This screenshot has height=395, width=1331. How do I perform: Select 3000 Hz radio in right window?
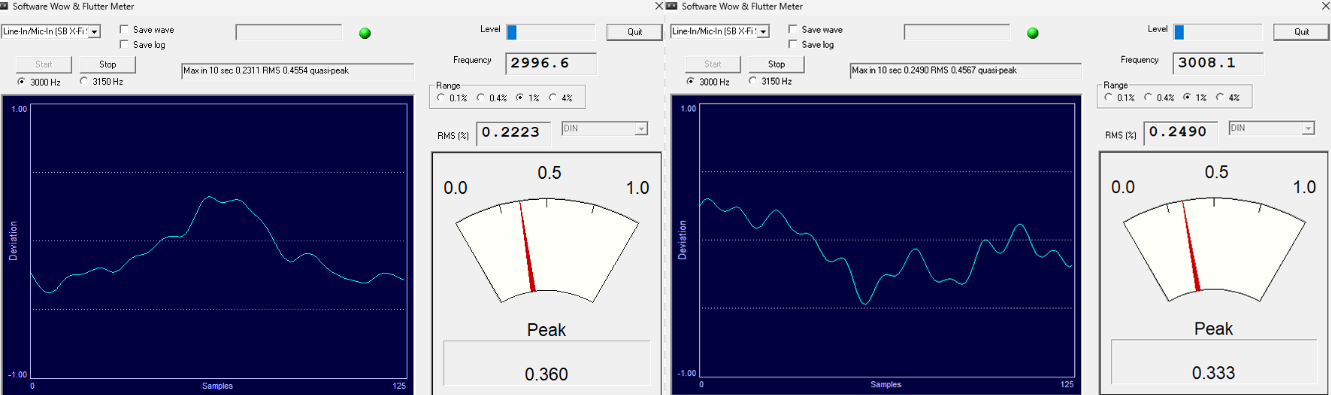coord(691,81)
